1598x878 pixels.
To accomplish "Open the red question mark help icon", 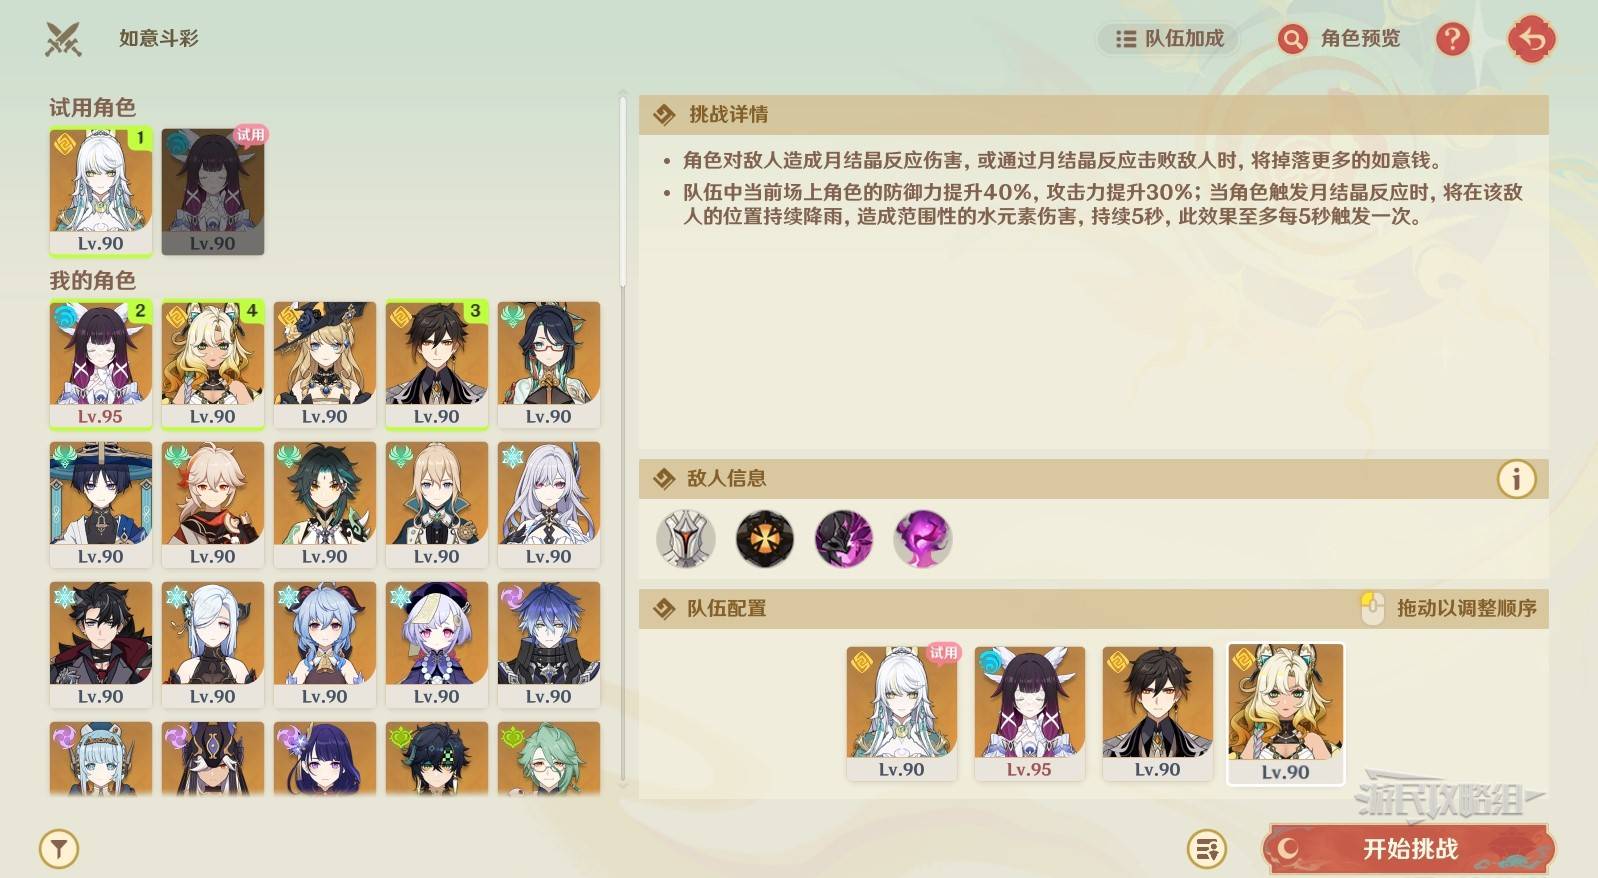I will coord(1452,39).
